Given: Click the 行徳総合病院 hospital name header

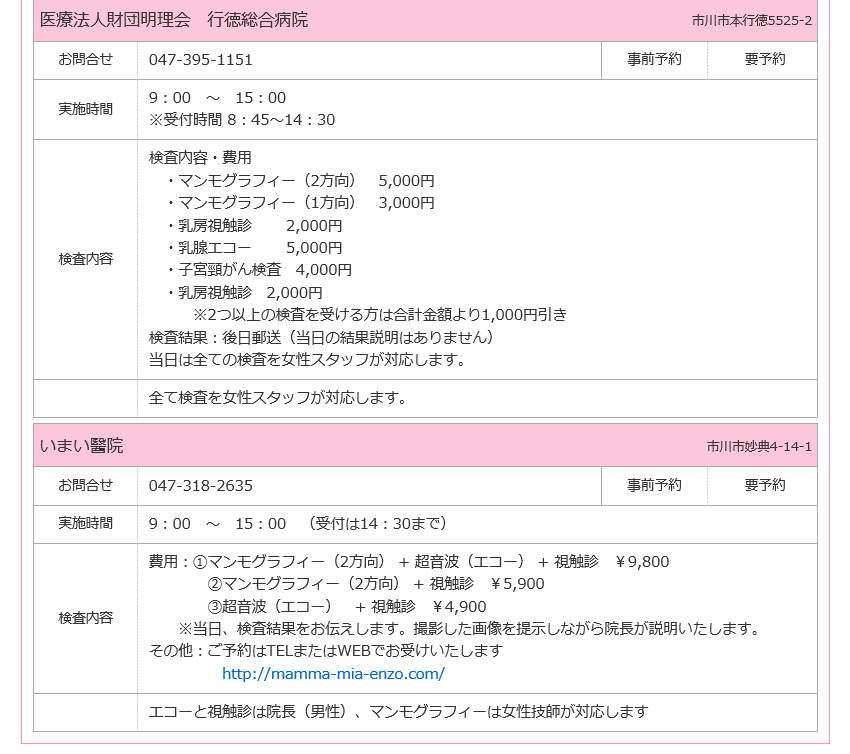Looking at the screenshot, I should pos(174,20).
